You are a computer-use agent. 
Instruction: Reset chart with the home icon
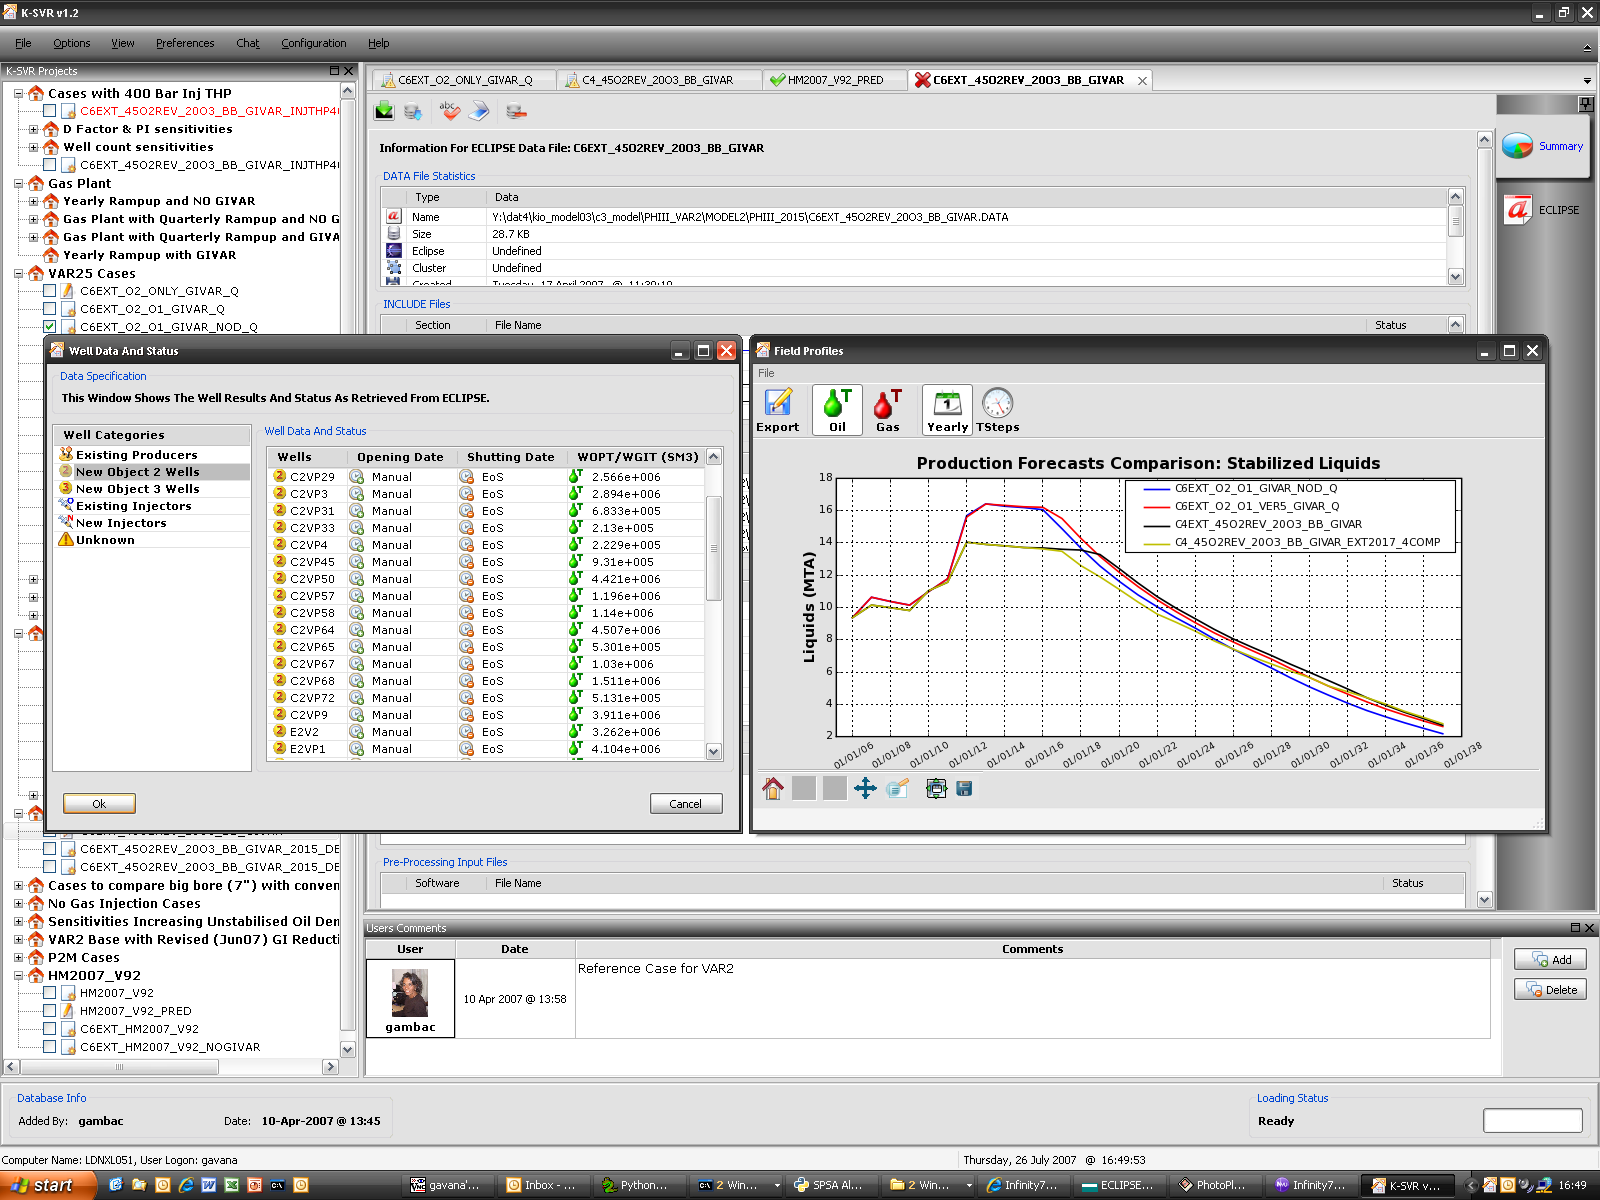pos(773,789)
